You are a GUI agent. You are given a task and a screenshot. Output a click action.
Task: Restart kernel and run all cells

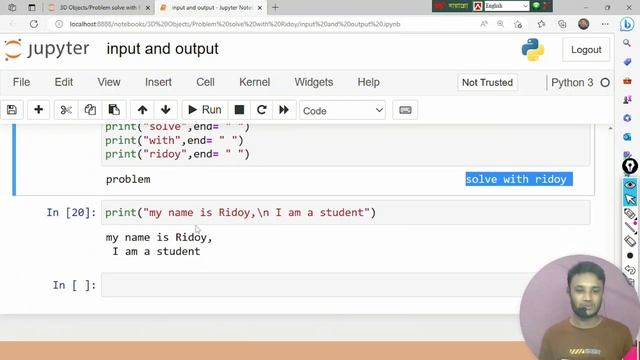(x=284, y=110)
